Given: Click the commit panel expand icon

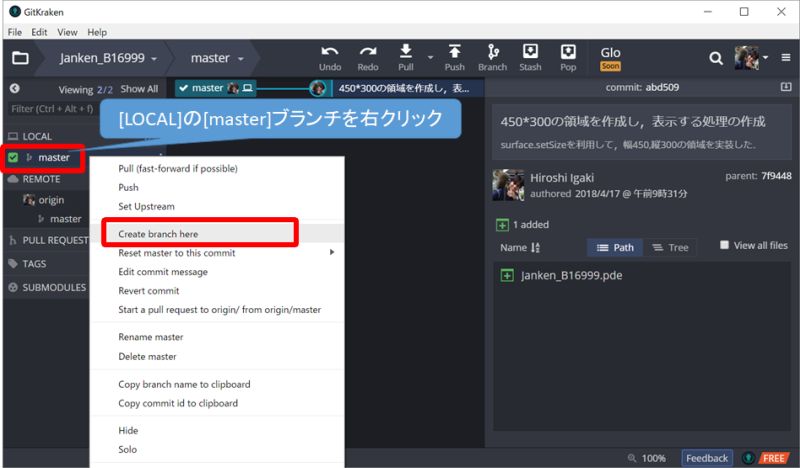Looking at the screenshot, I should (786, 87).
